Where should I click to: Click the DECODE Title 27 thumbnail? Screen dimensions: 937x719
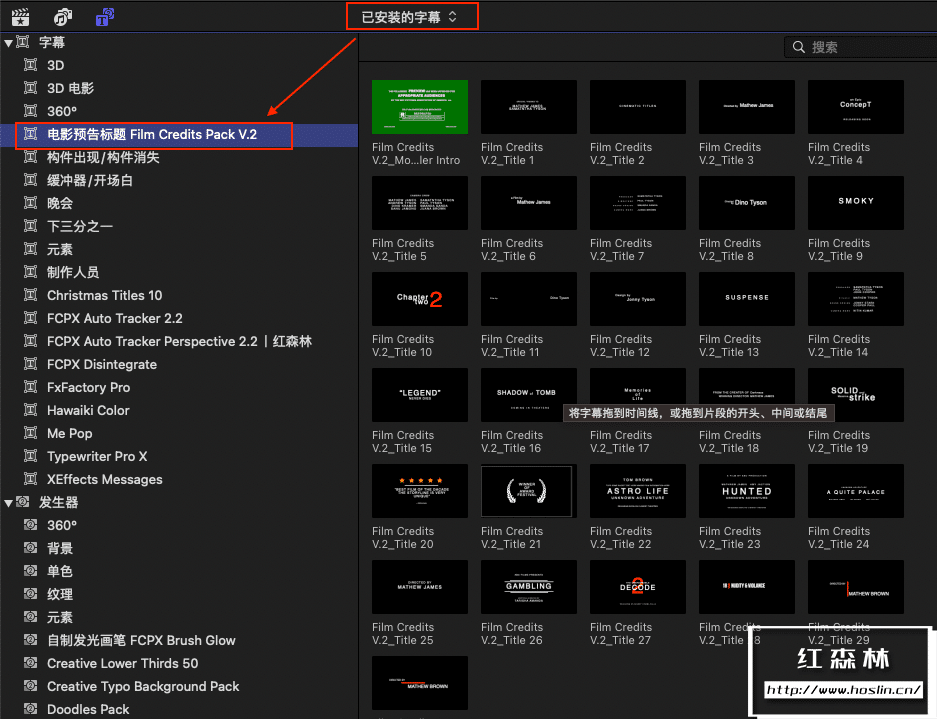tap(638, 587)
